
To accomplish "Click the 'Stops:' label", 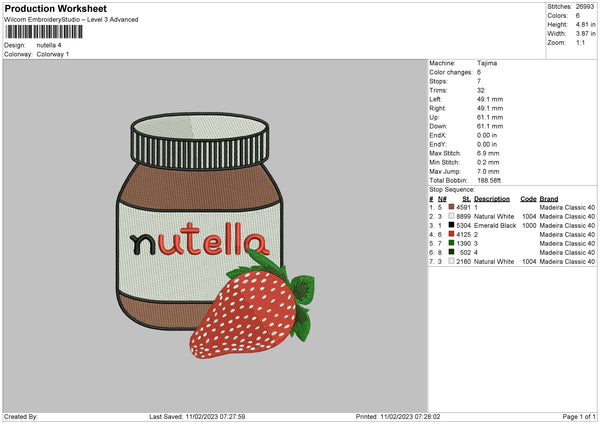I will [x=438, y=81].
